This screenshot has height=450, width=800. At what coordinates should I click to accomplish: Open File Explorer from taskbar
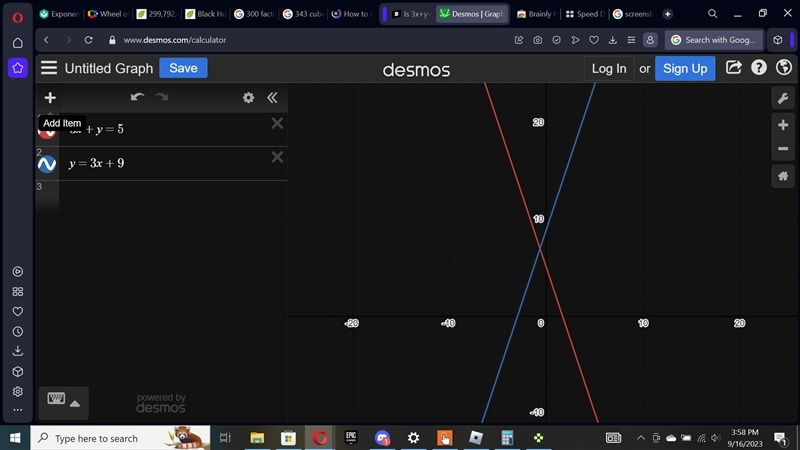pyautogui.click(x=257, y=438)
